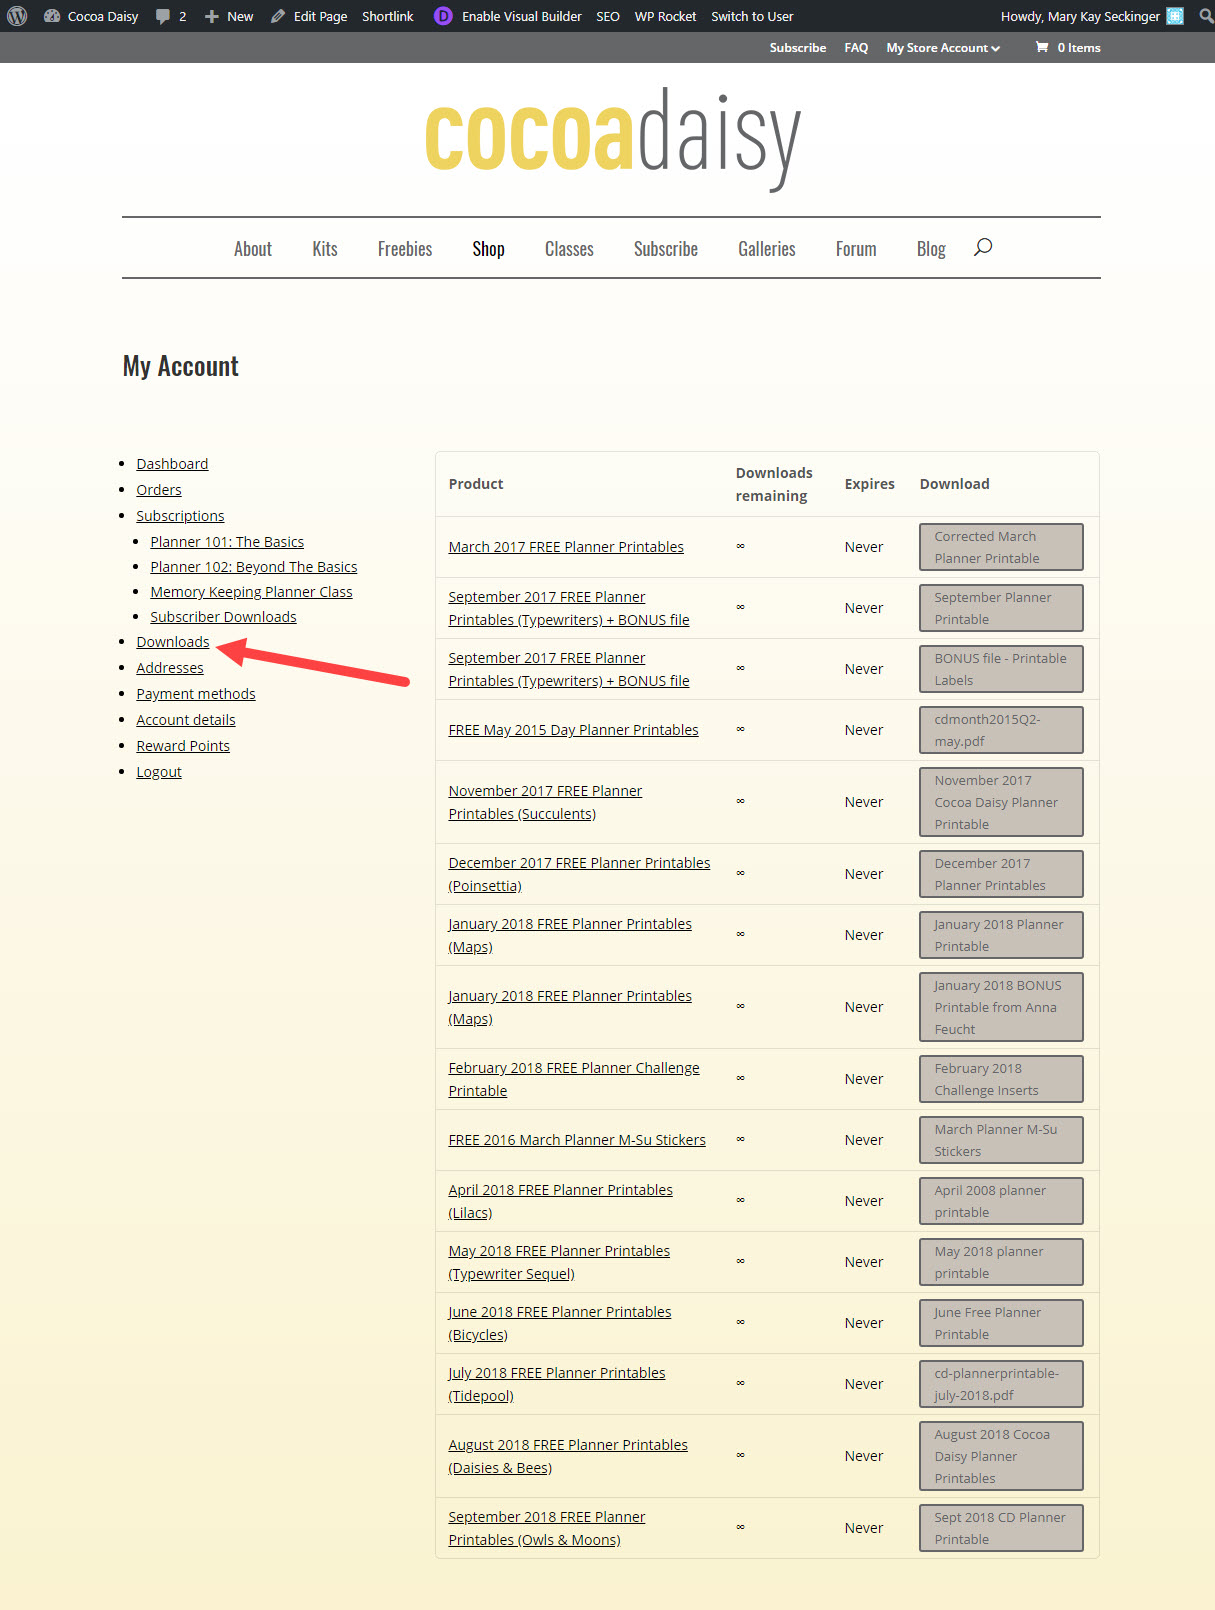Open November 2017 FREE Planner Printables (Succulents)
This screenshot has height=1610, width=1215.
(545, 802)
